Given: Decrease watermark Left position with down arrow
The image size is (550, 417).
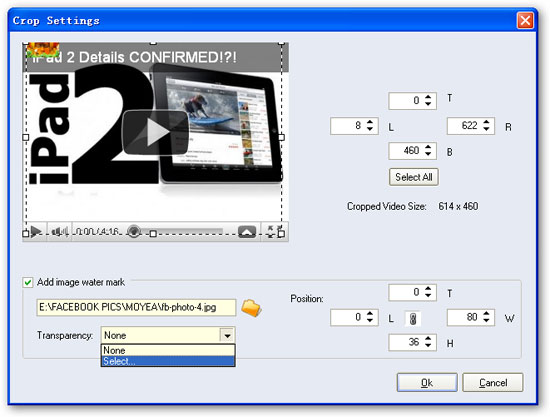Looking at the screenshot, I should coord(370,321).
